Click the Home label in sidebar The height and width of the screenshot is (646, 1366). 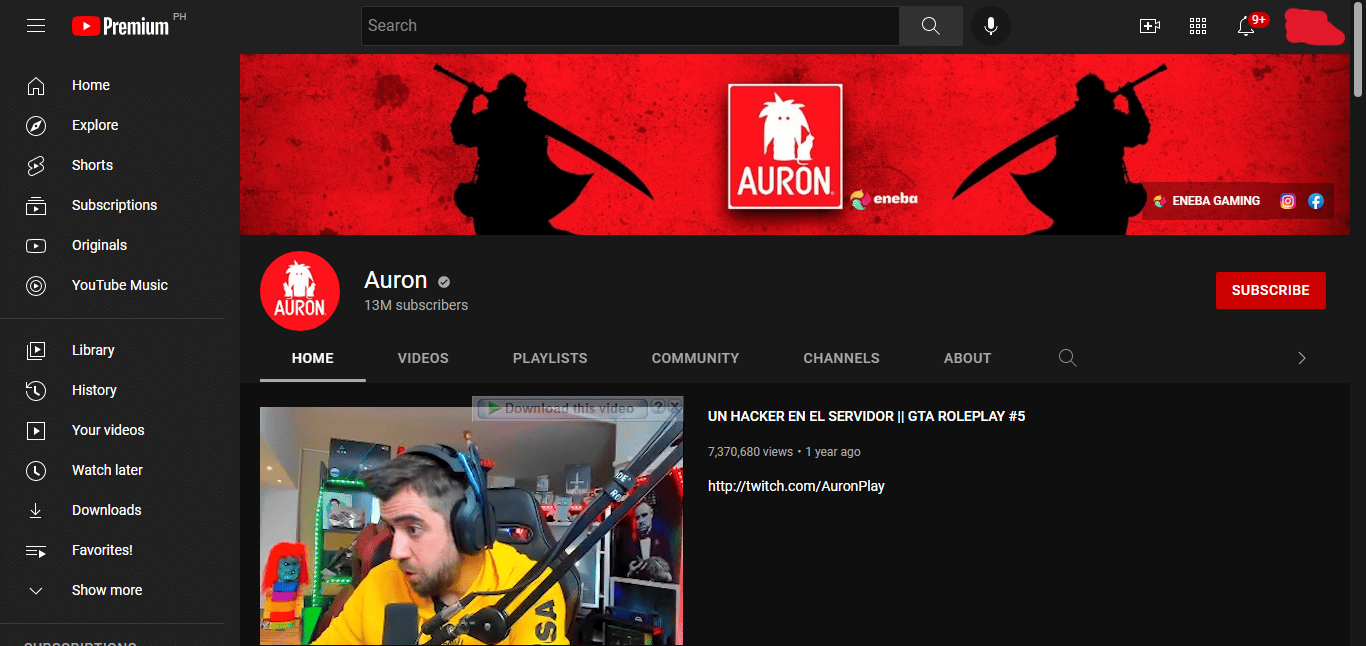pyautogui.click(x=91, y=86)
